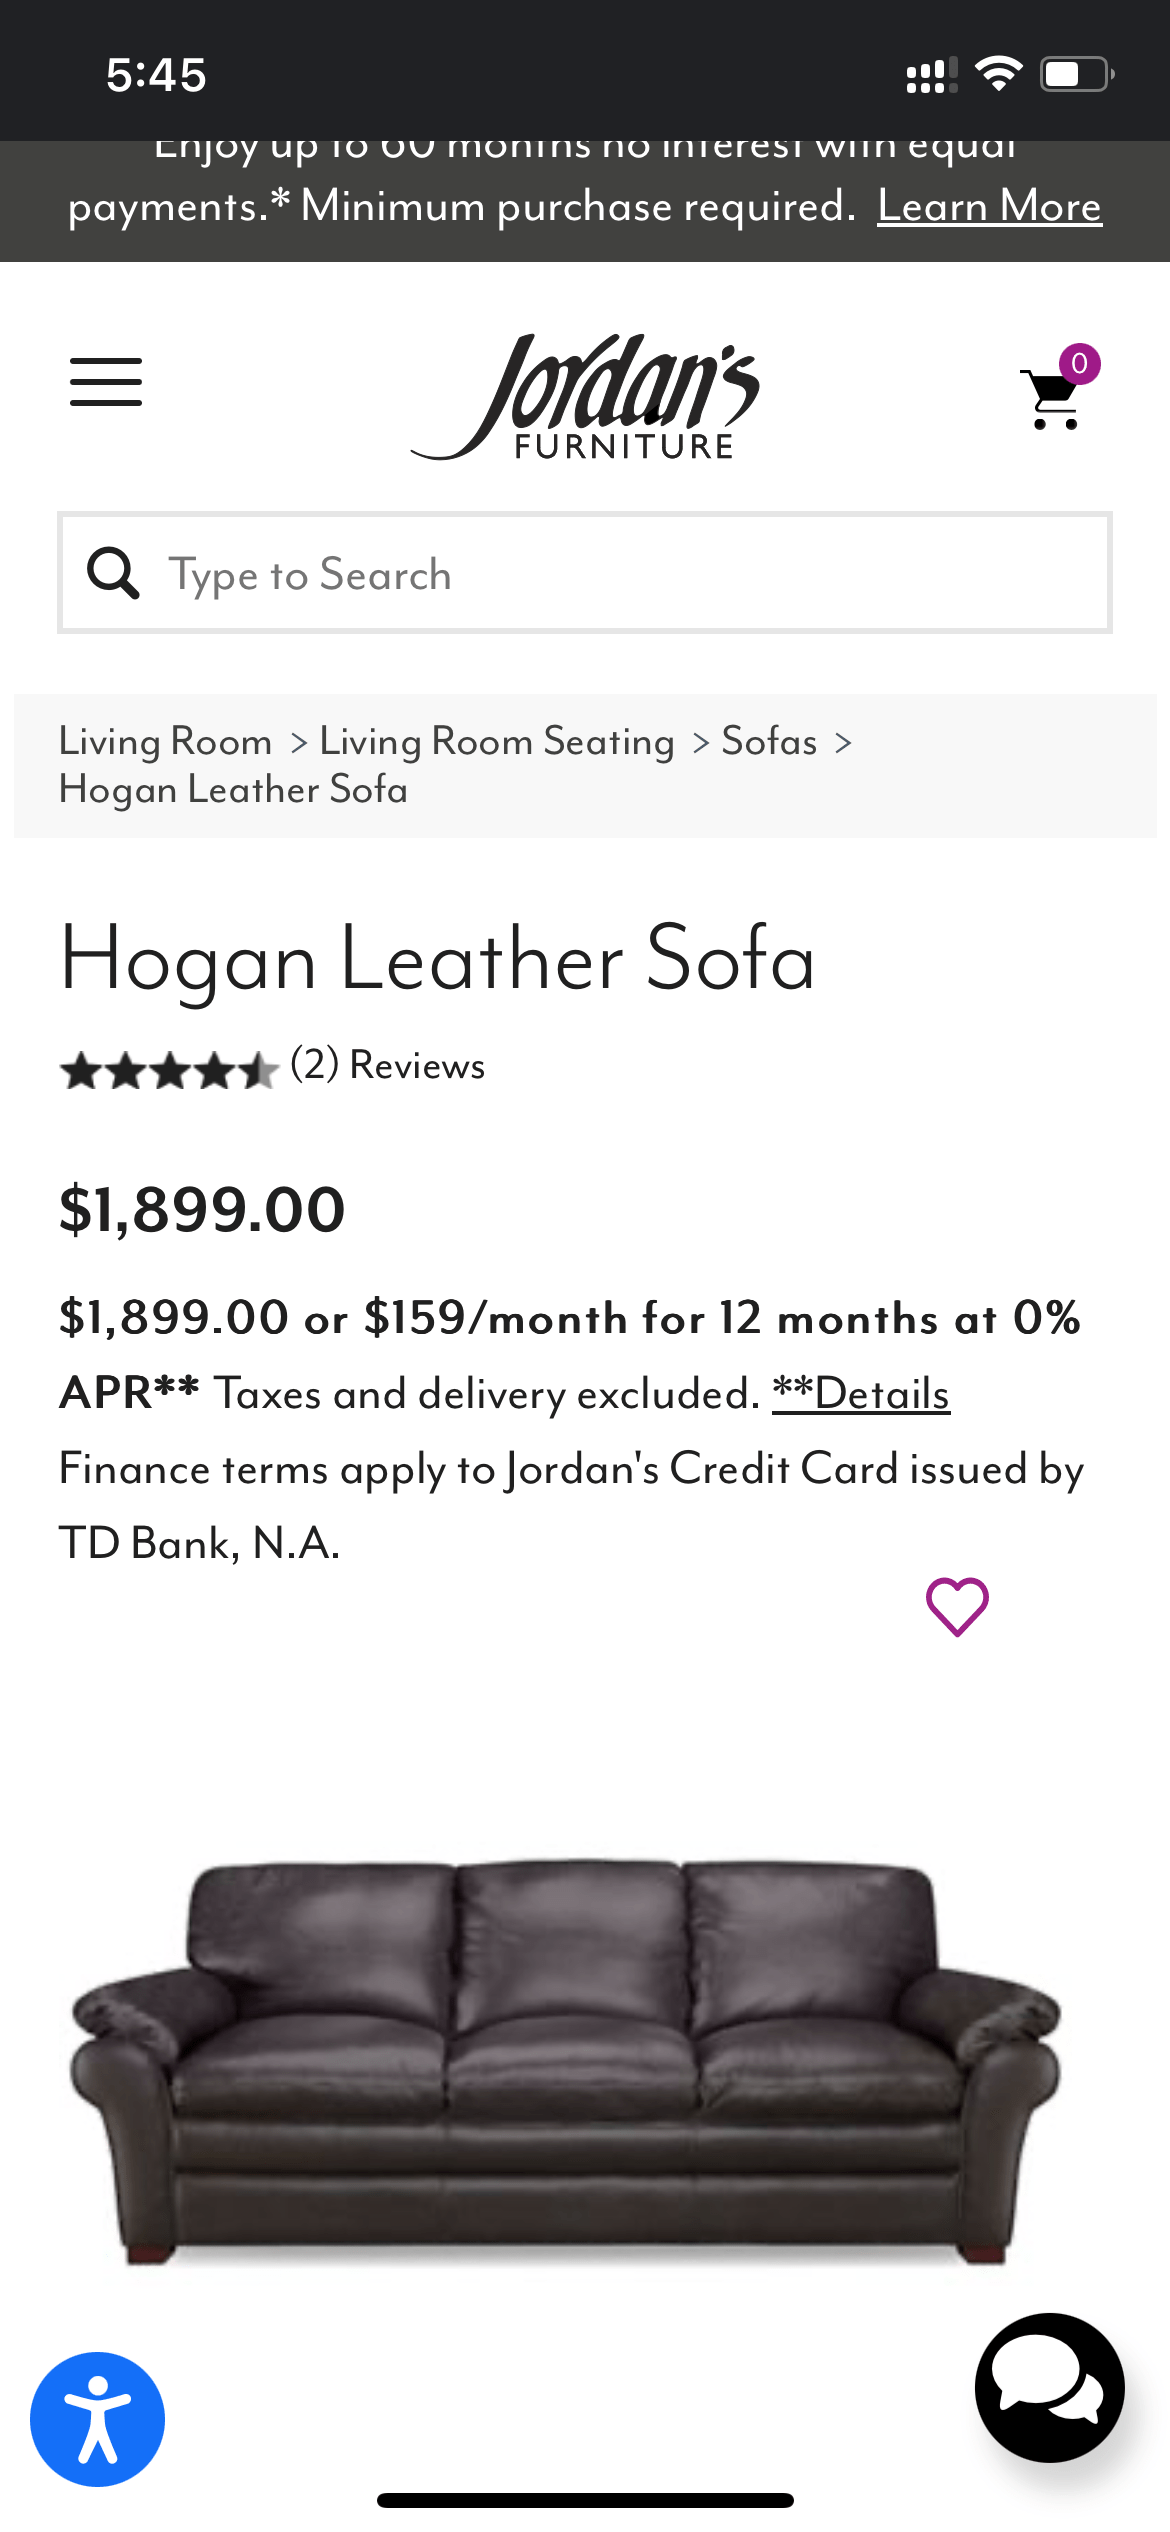Screen dimensions: 1170x2532
Task: Click the battery indicator
Action: (x=1069, y=71)
